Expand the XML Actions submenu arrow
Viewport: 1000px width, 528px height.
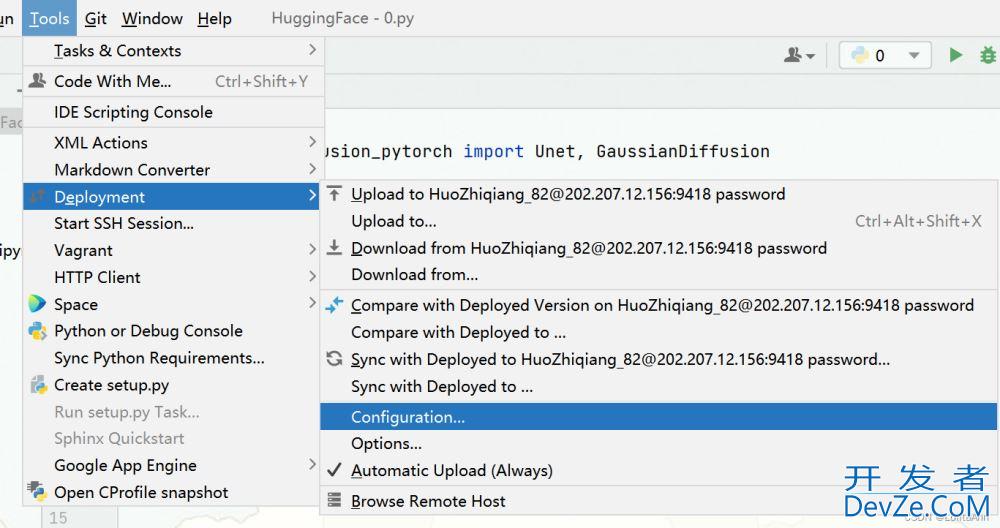(312, 142)
